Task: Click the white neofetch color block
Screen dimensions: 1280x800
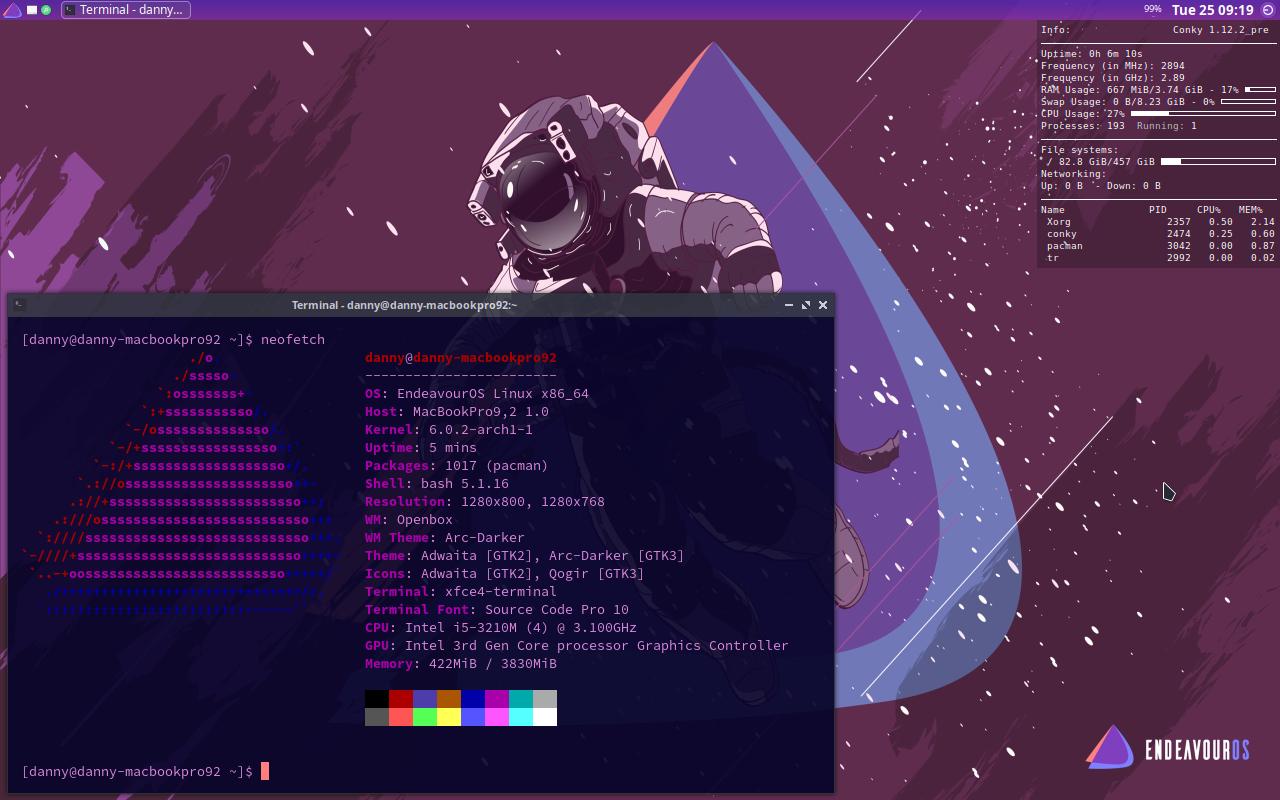Action: (x=545, y=717)
